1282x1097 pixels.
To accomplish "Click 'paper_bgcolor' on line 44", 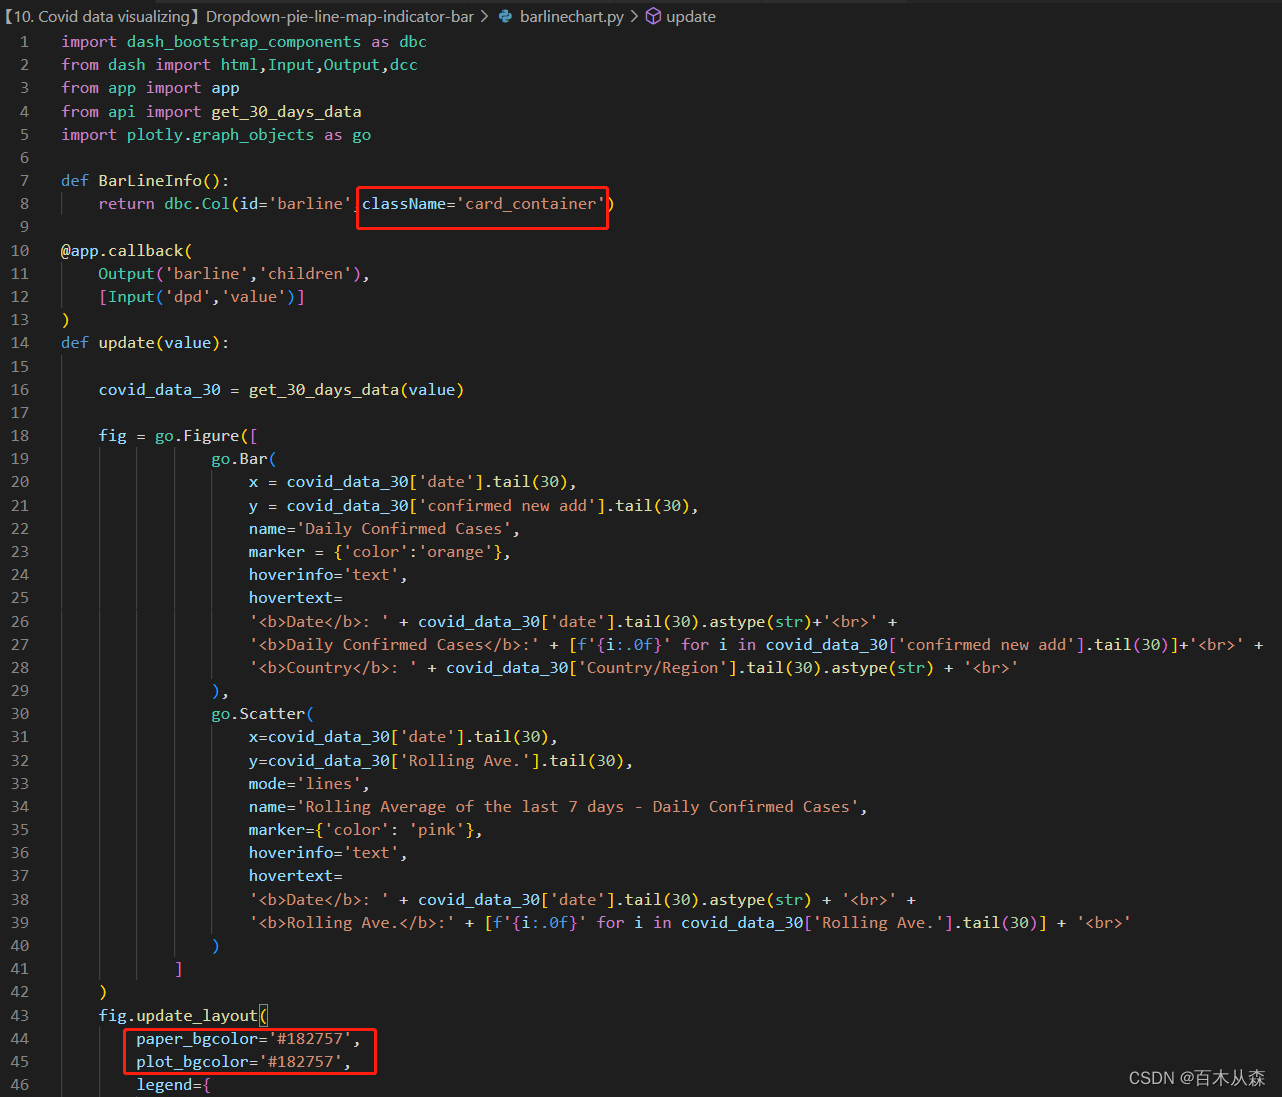I will tap(197, 1039).
